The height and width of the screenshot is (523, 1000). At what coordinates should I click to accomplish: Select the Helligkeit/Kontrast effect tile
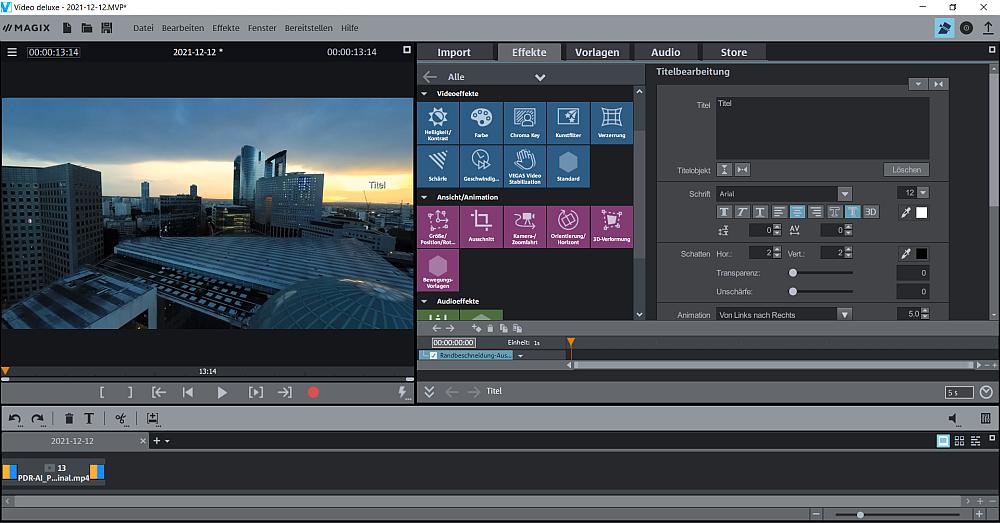click(437, 123)
